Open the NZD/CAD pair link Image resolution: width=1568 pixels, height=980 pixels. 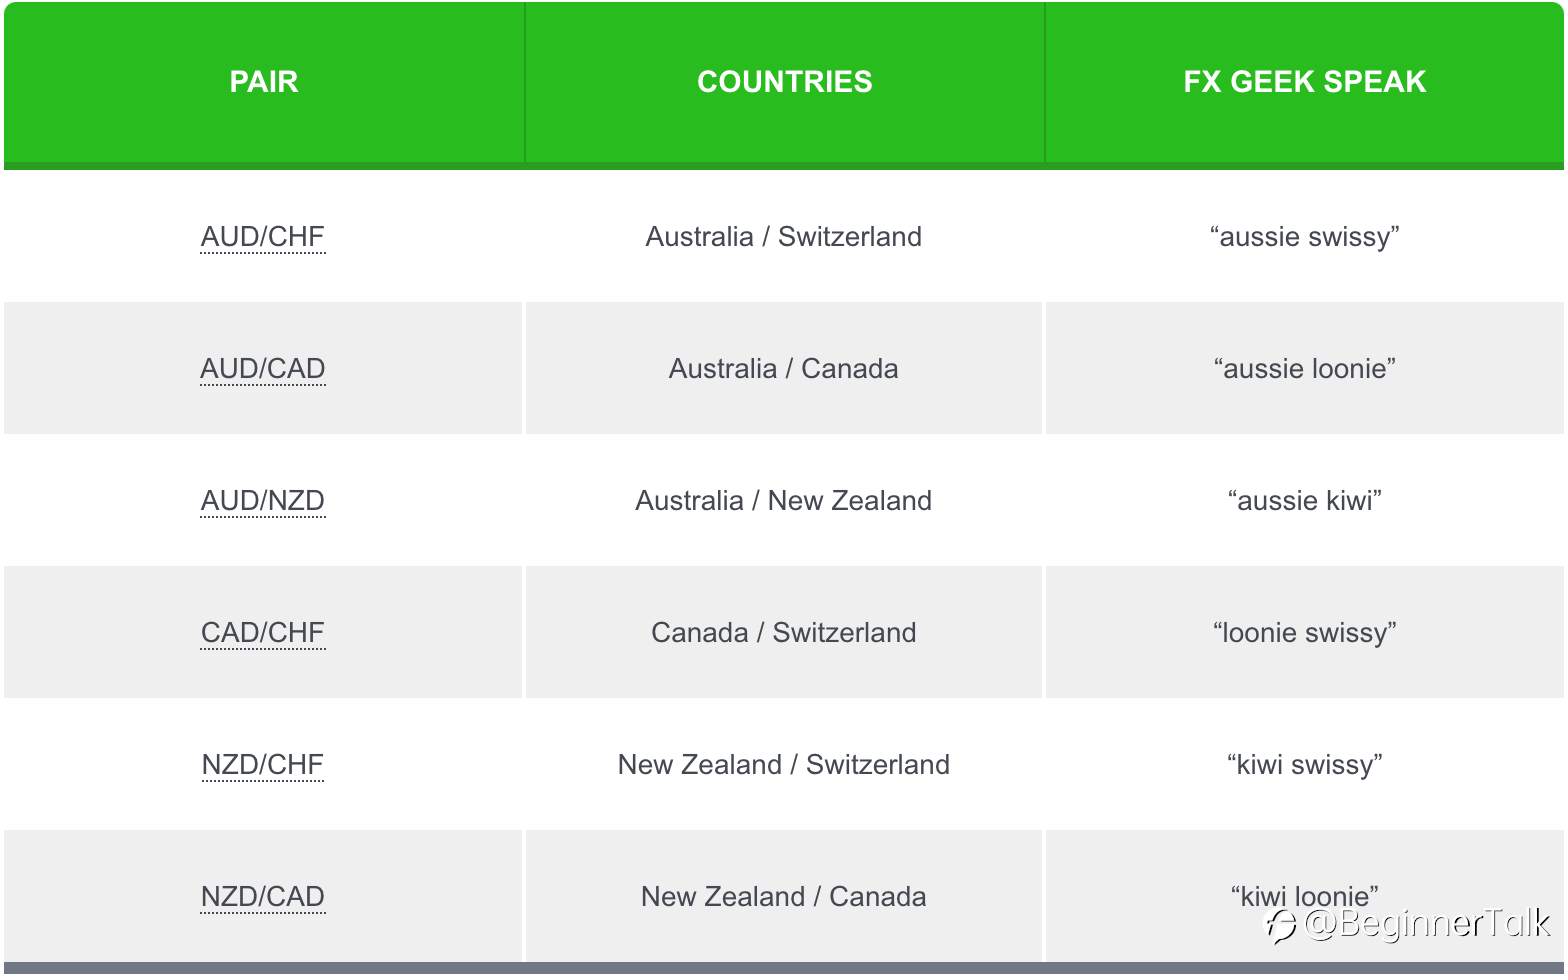pyautogui.click(x=263, y=897)
